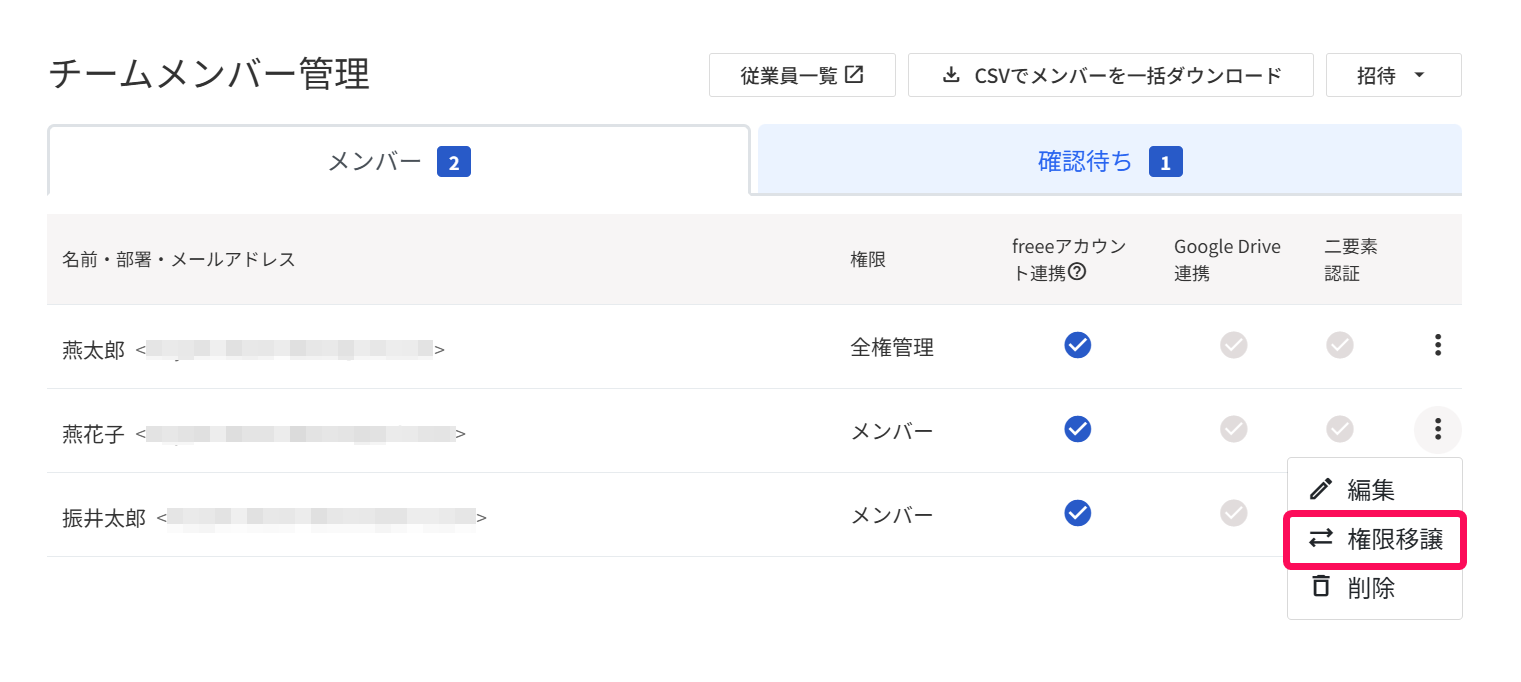Open the three-dot menu for 燕太郎
This screenshot has height=682, width=1521.
pos(1437,346)
